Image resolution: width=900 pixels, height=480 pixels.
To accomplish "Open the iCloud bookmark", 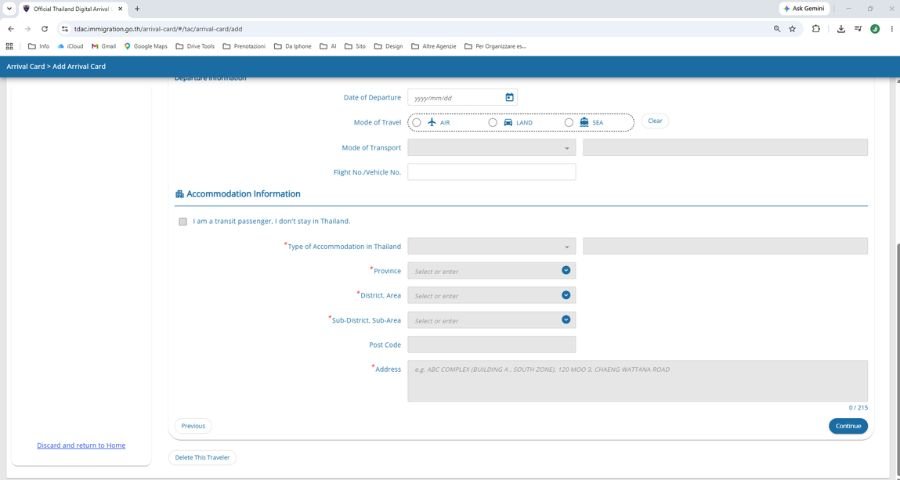I will coord(70,46).
